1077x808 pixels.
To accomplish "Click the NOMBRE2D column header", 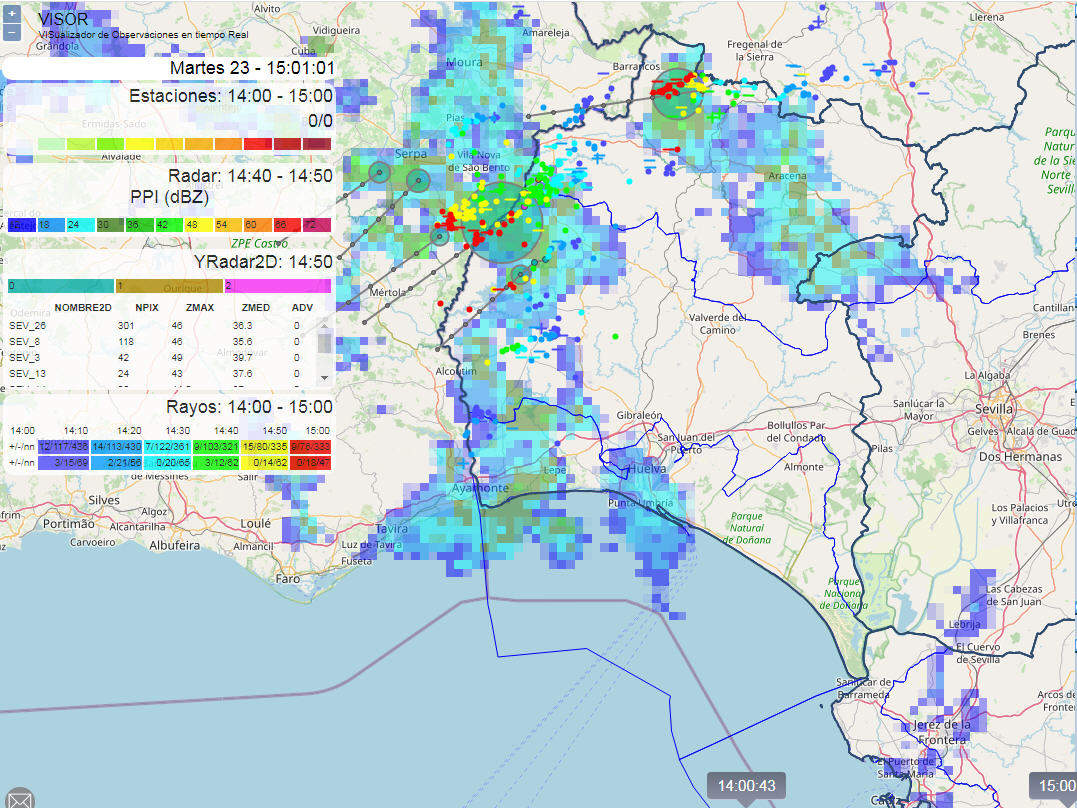I will pyautogui.click(x=82, y=307).
